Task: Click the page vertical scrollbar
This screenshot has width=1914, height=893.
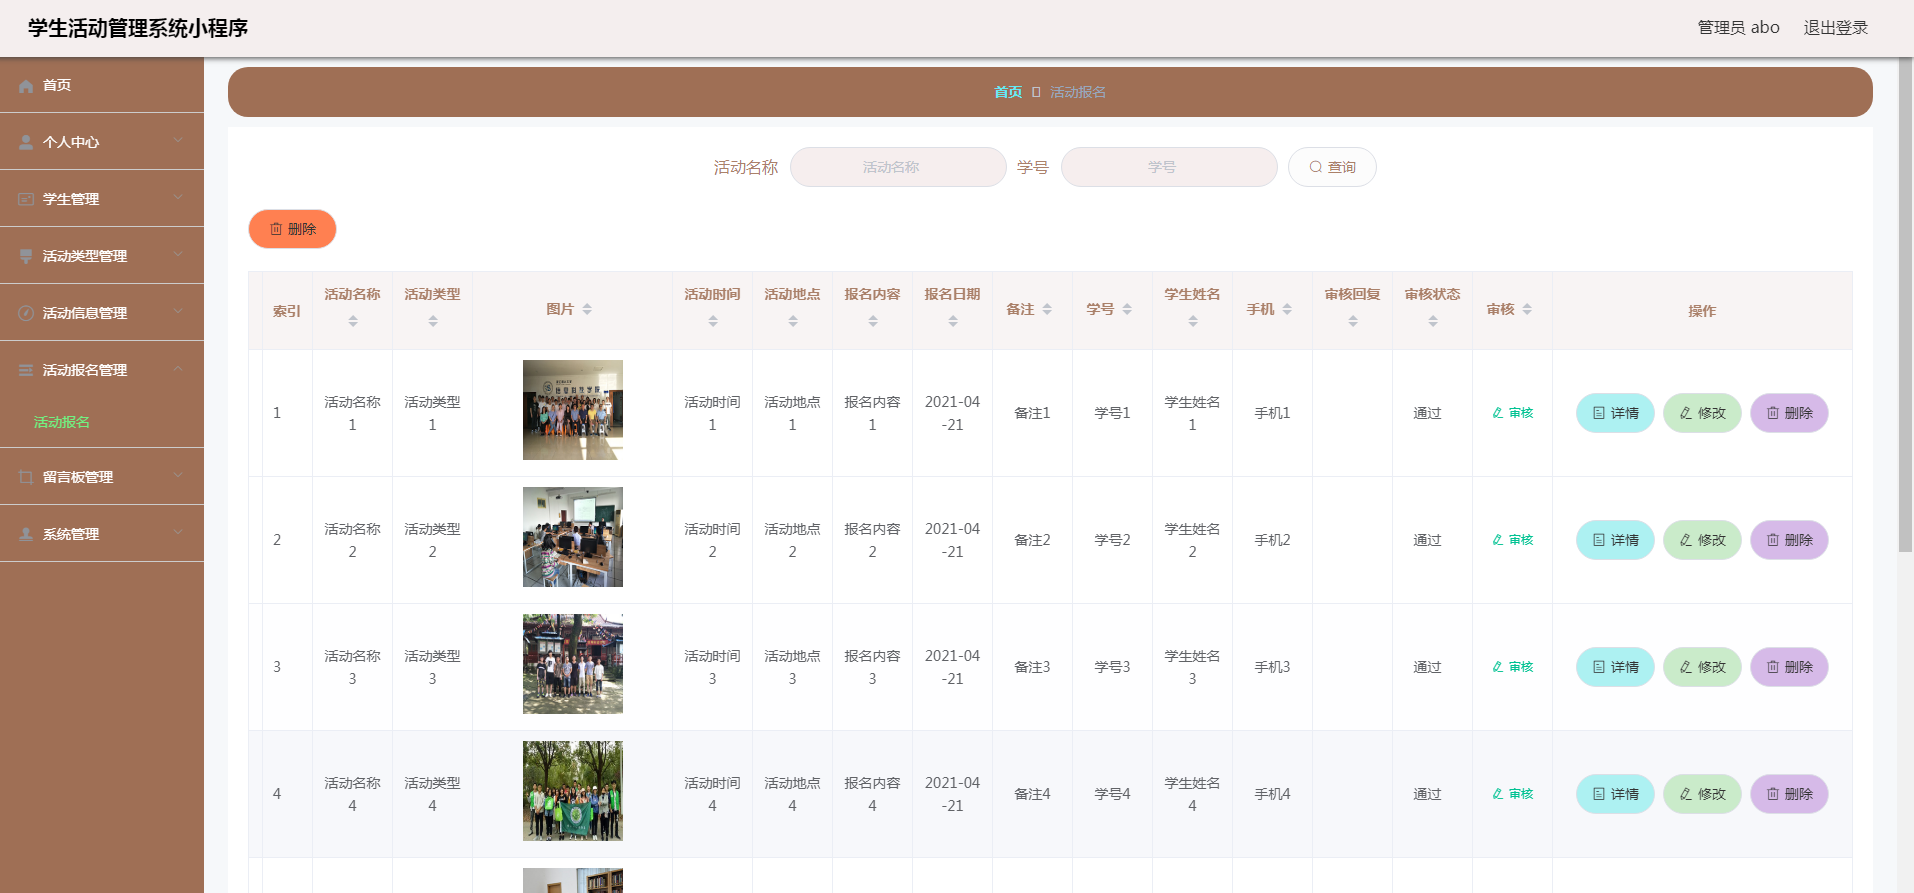Action: click(1905, 305)
